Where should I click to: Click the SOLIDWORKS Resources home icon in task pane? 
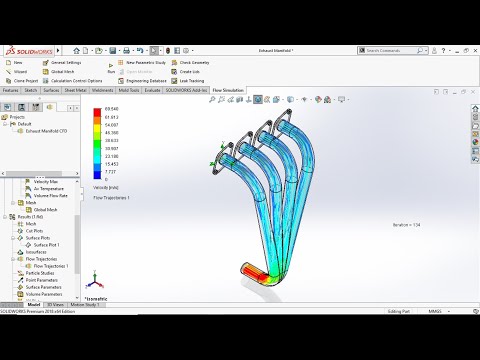tap(475, 108)
